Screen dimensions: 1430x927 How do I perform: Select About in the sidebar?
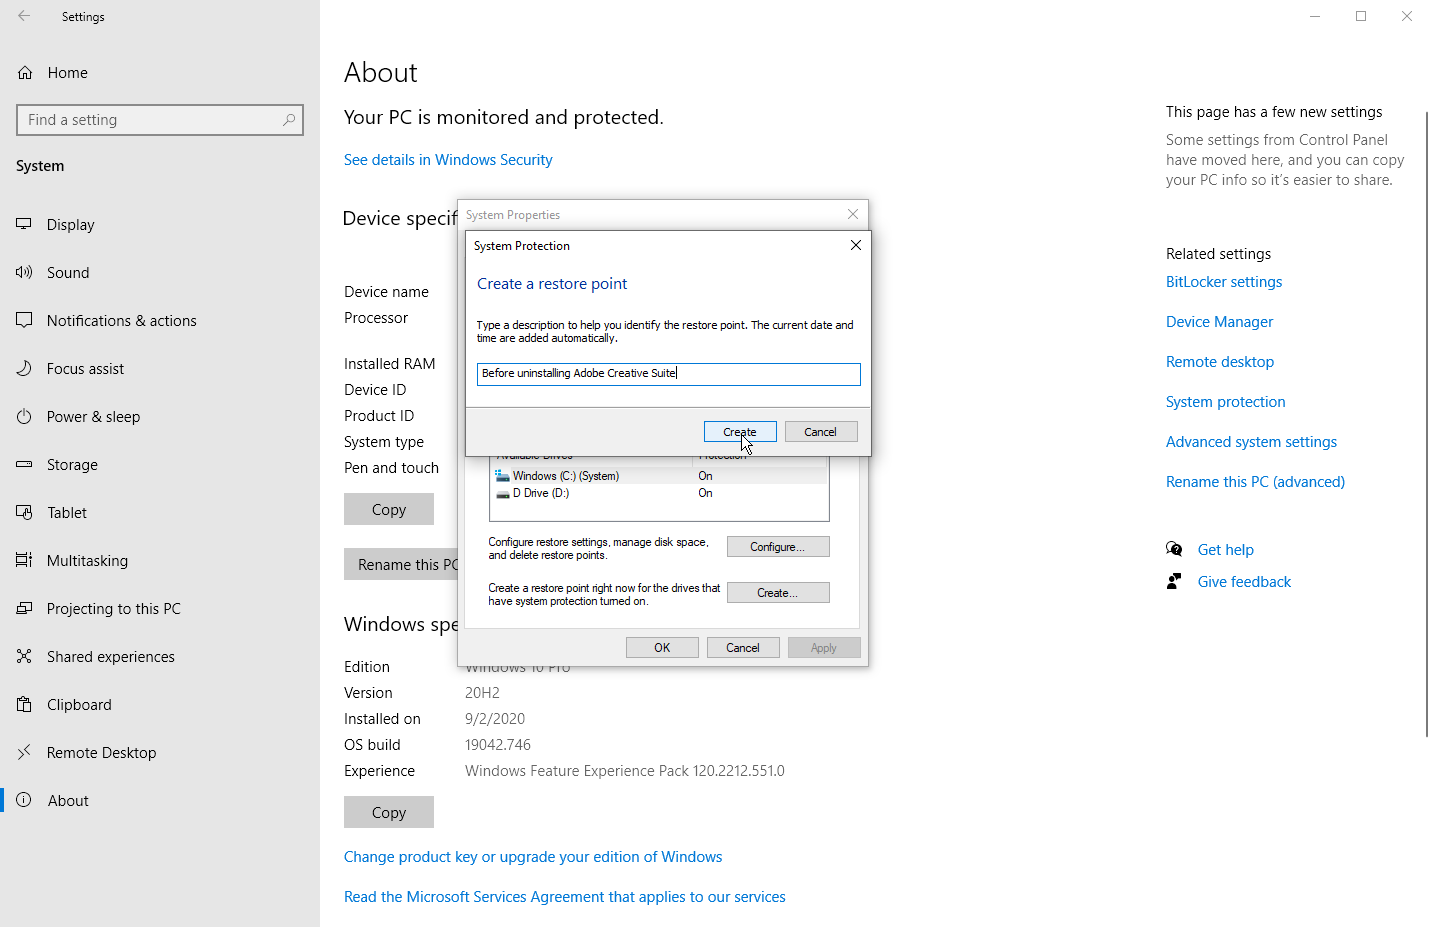pyautogui.click(x=68, y=801)
